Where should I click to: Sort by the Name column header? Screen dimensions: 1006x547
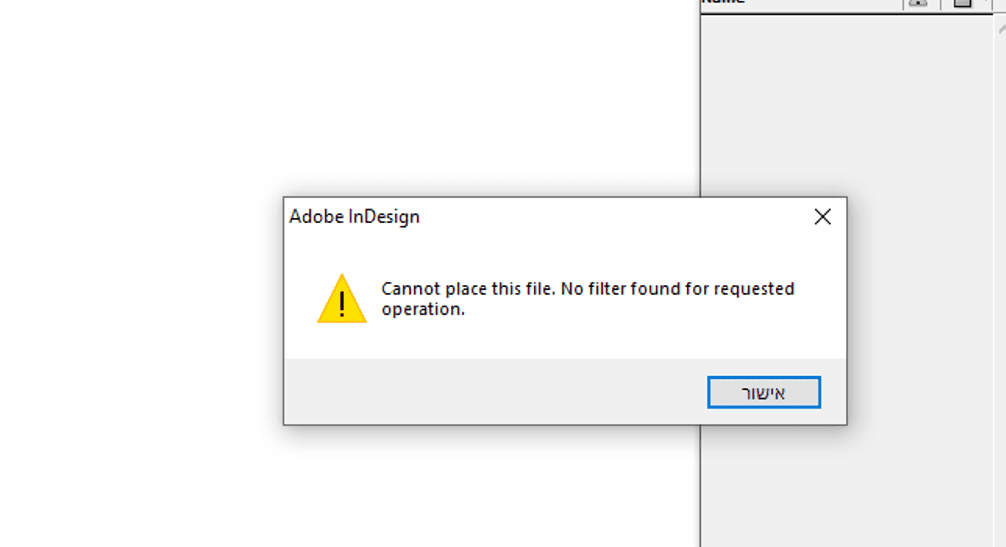[723, 2]
